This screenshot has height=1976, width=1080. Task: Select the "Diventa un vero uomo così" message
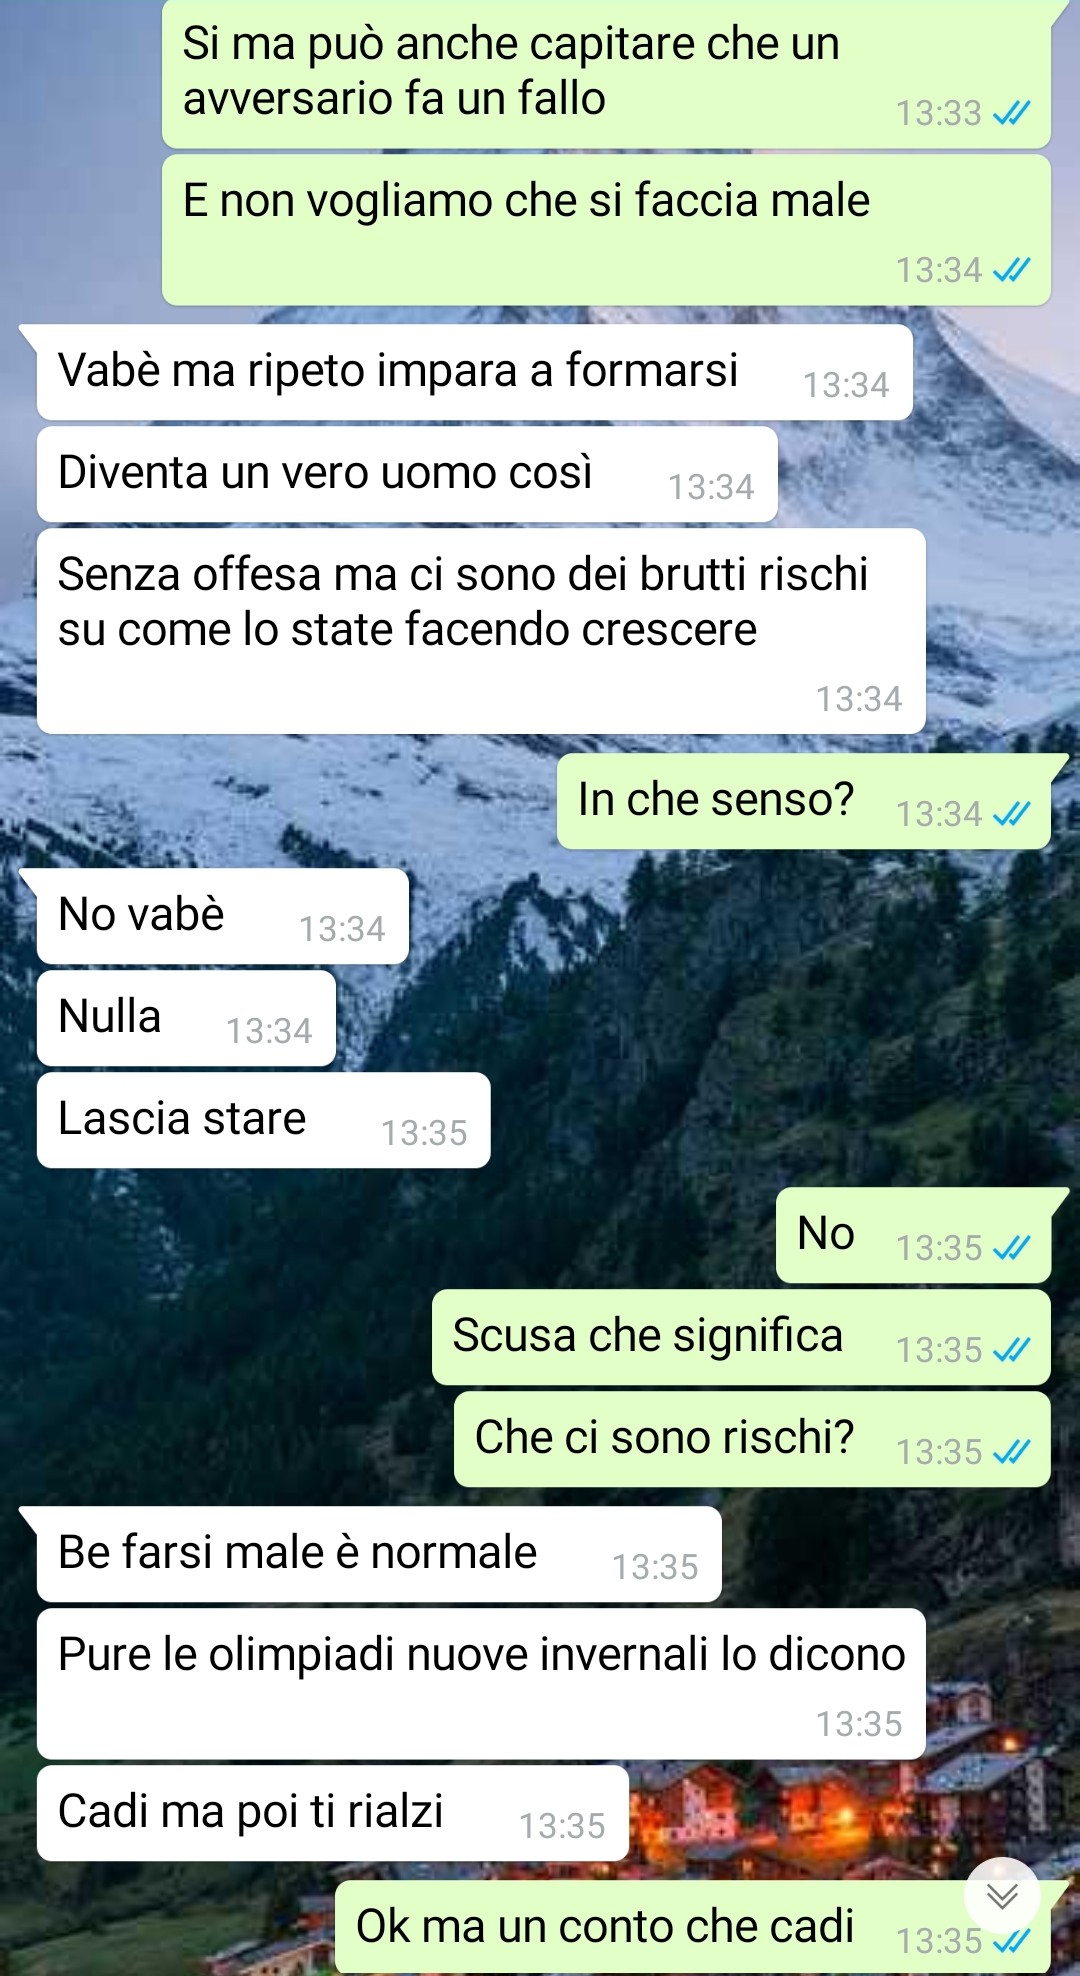click(x=407, y=474)
